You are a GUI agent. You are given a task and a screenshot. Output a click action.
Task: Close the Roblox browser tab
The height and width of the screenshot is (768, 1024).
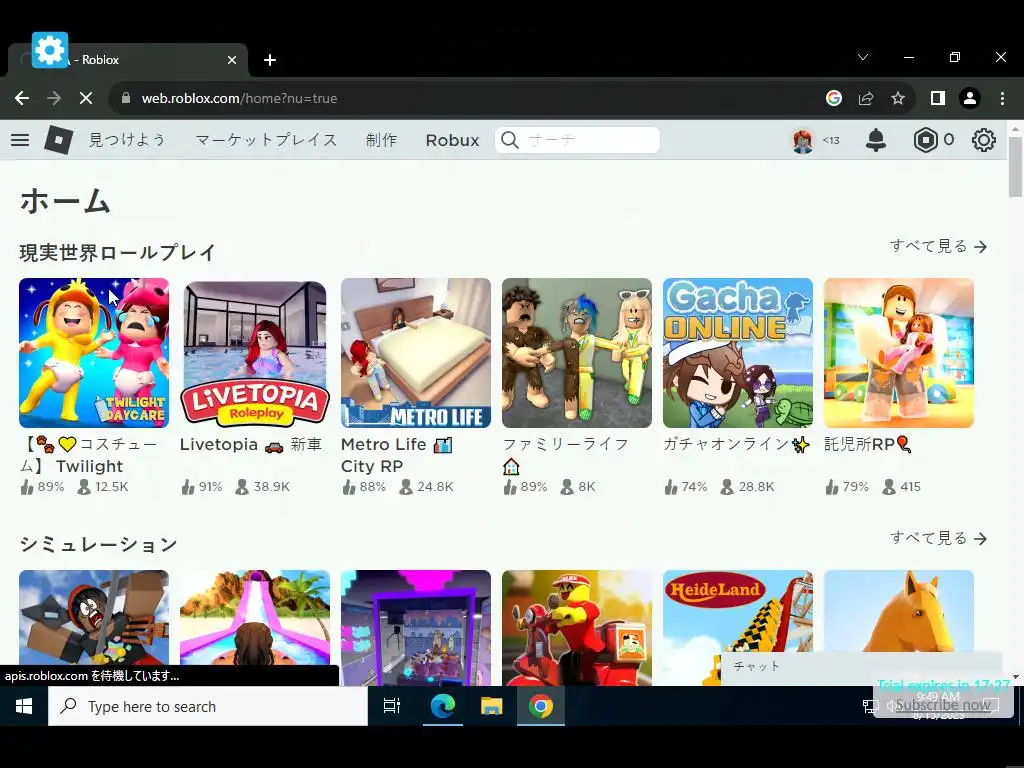(232, 60)
